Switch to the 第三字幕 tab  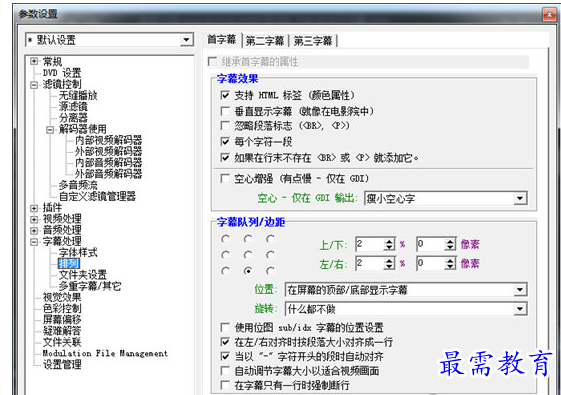click(313, 41)
